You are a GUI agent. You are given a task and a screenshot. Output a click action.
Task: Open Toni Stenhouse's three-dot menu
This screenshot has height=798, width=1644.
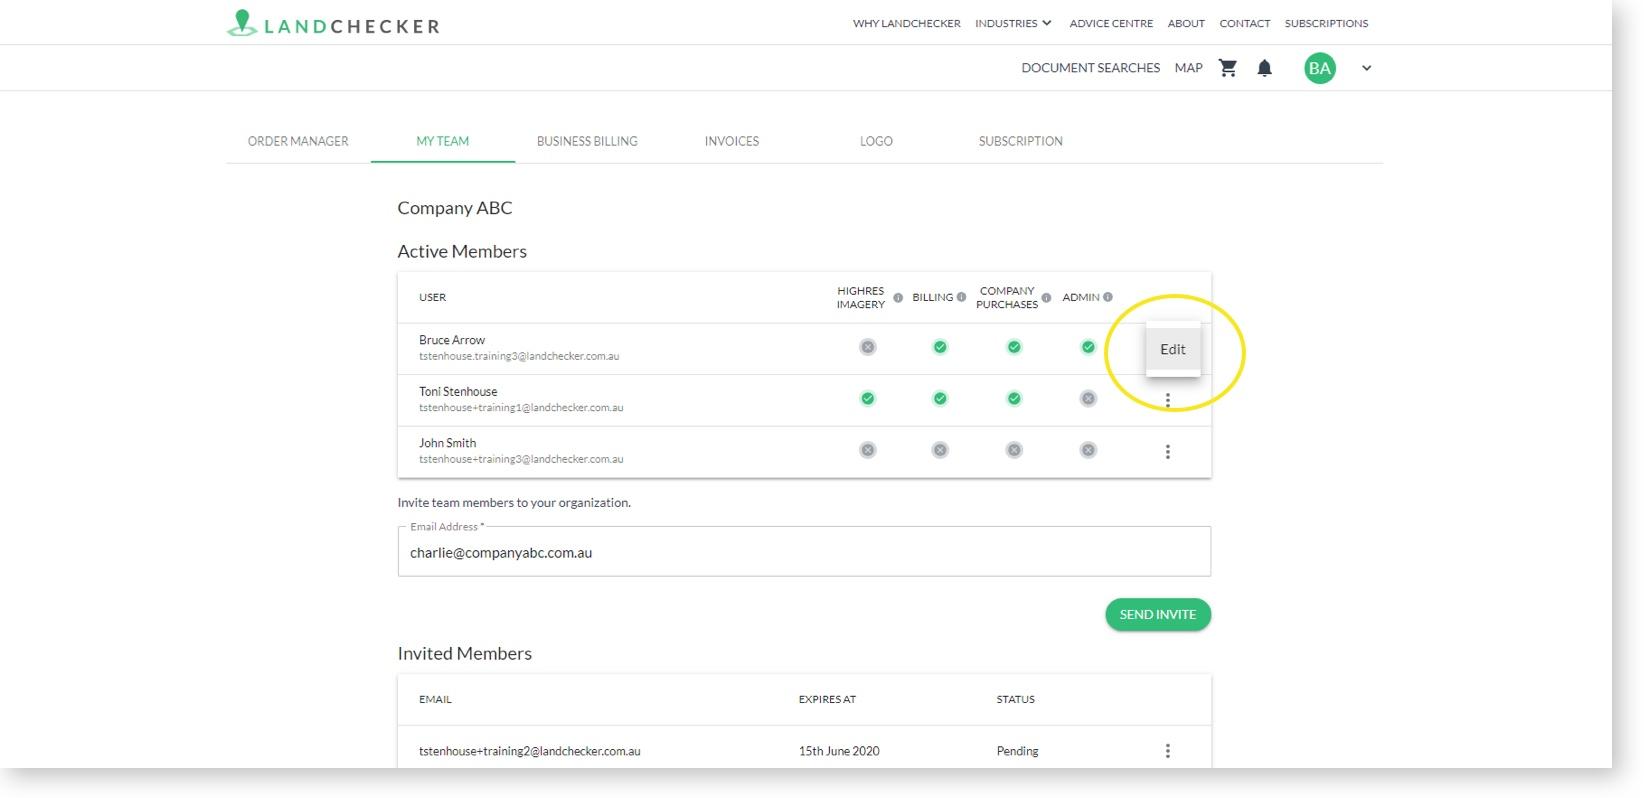(x=1167, y=400)
